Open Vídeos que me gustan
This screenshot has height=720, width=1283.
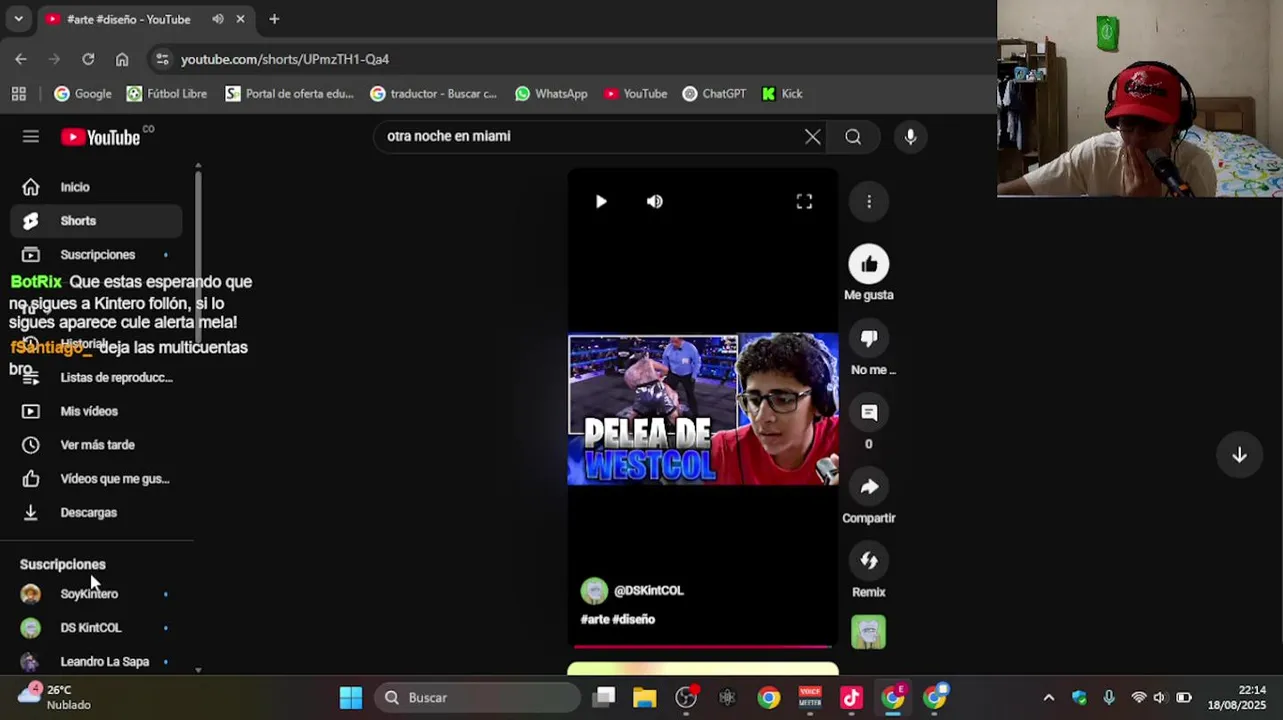pos(97,479)
